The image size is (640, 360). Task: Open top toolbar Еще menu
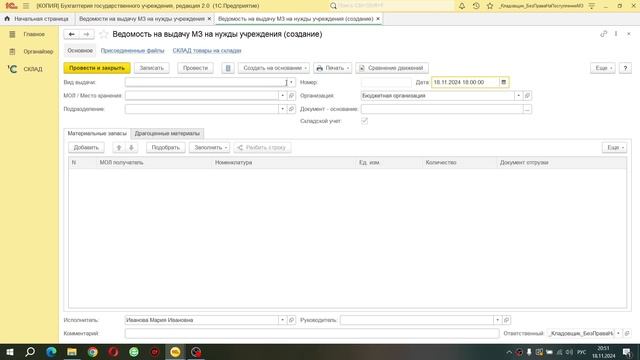click(603, 68)
